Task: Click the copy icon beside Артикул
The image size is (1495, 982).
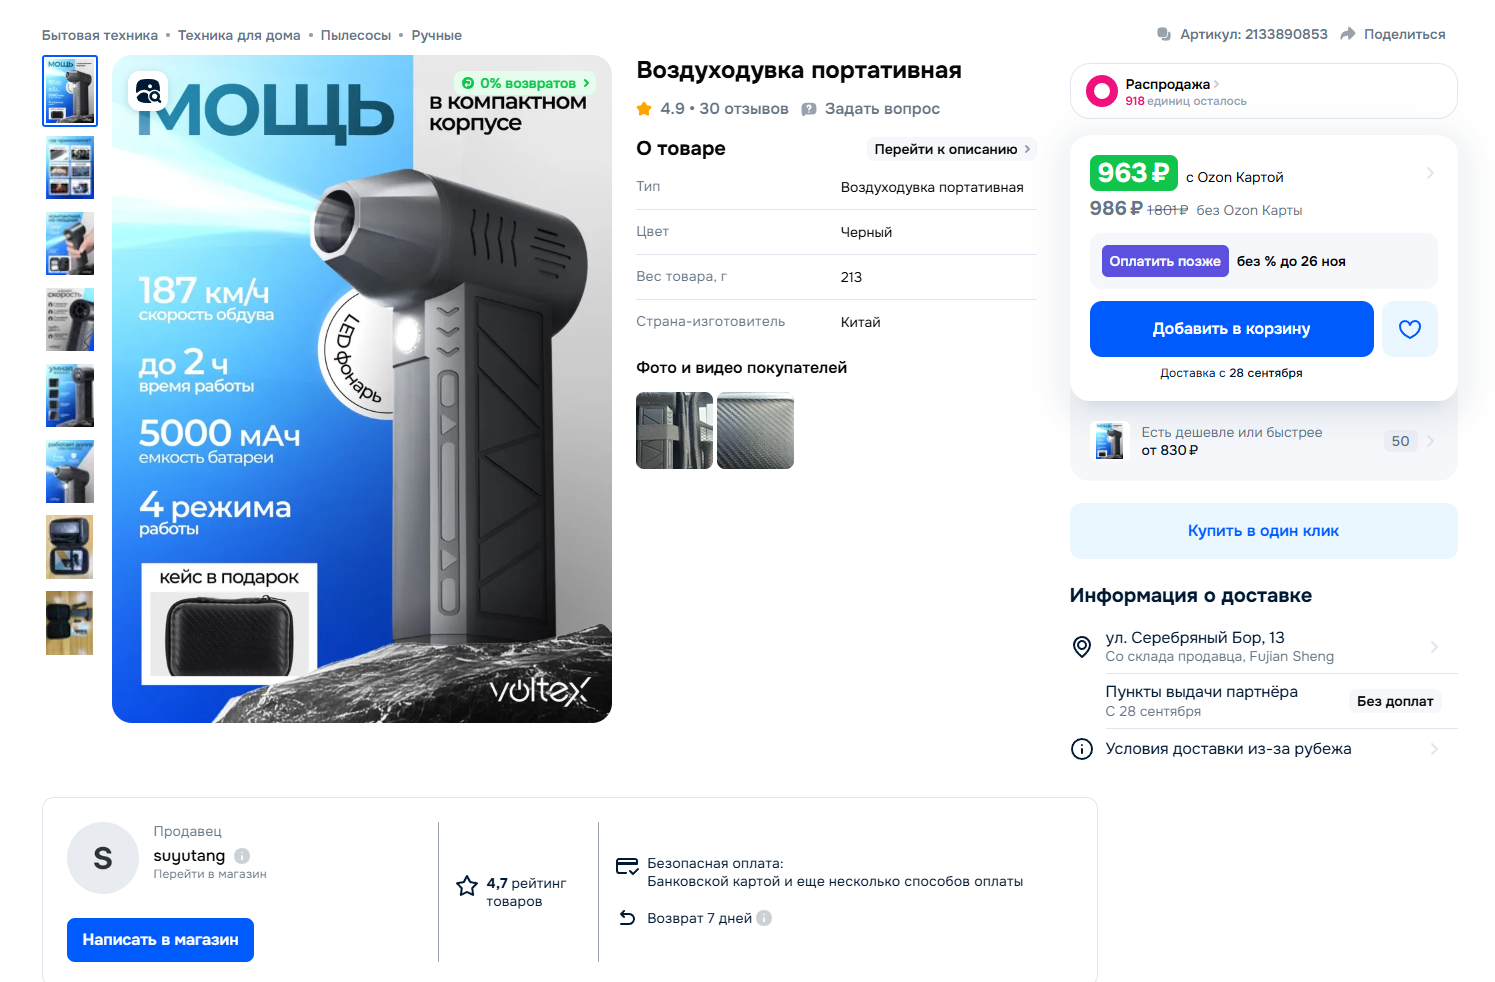Action: (1164, 34)
